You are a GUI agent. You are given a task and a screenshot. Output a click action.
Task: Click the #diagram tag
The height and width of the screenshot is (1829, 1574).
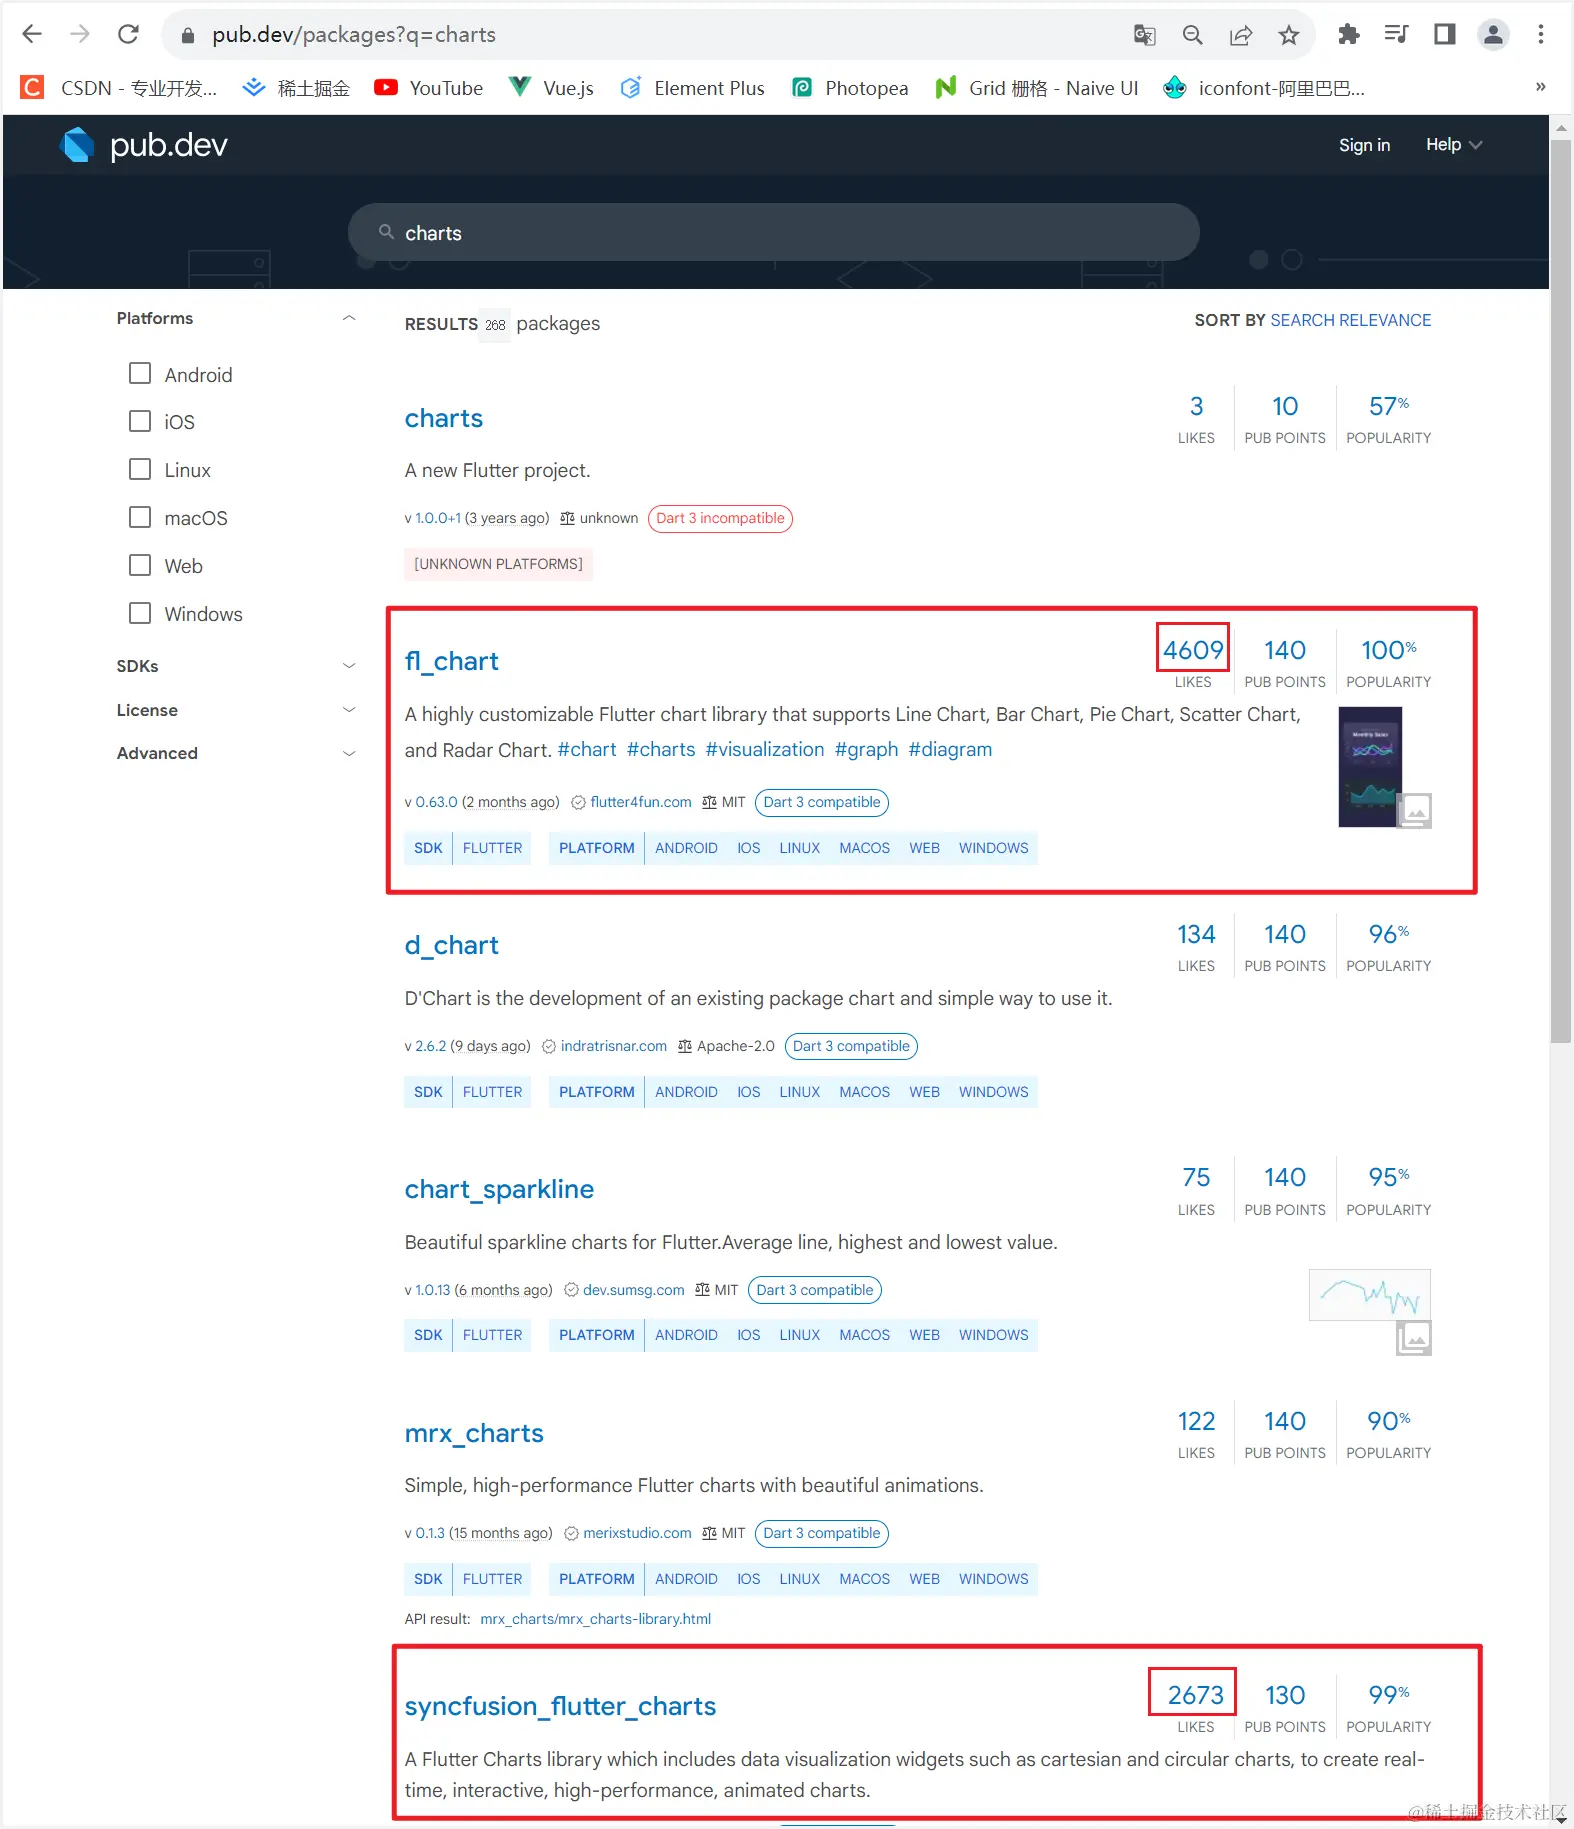pos(950,749)
